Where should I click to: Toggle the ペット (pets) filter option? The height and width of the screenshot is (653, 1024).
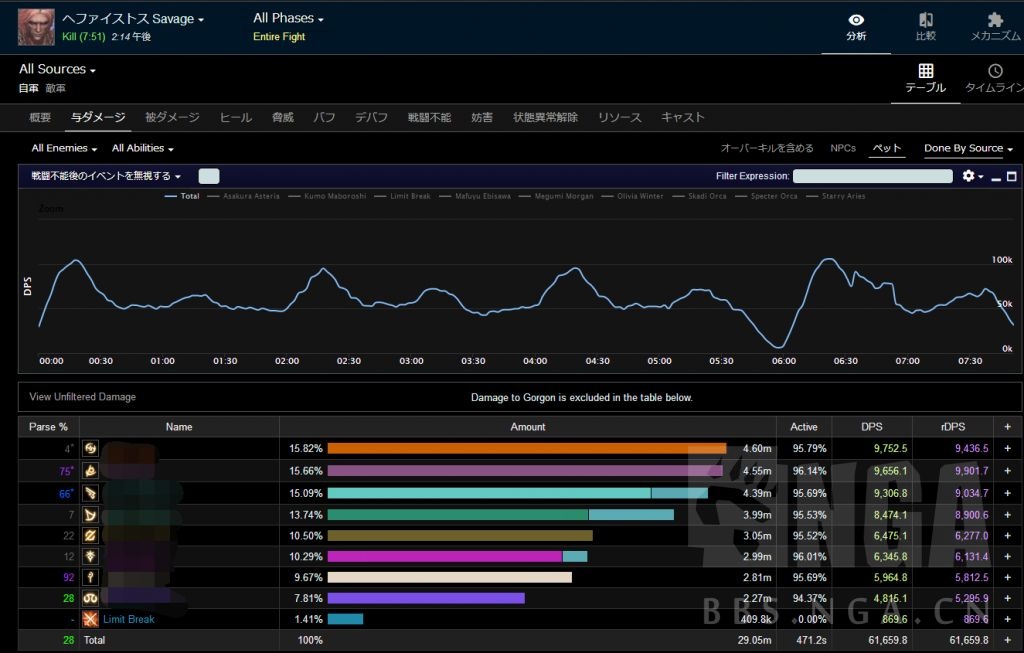click(x=886, y=148)
